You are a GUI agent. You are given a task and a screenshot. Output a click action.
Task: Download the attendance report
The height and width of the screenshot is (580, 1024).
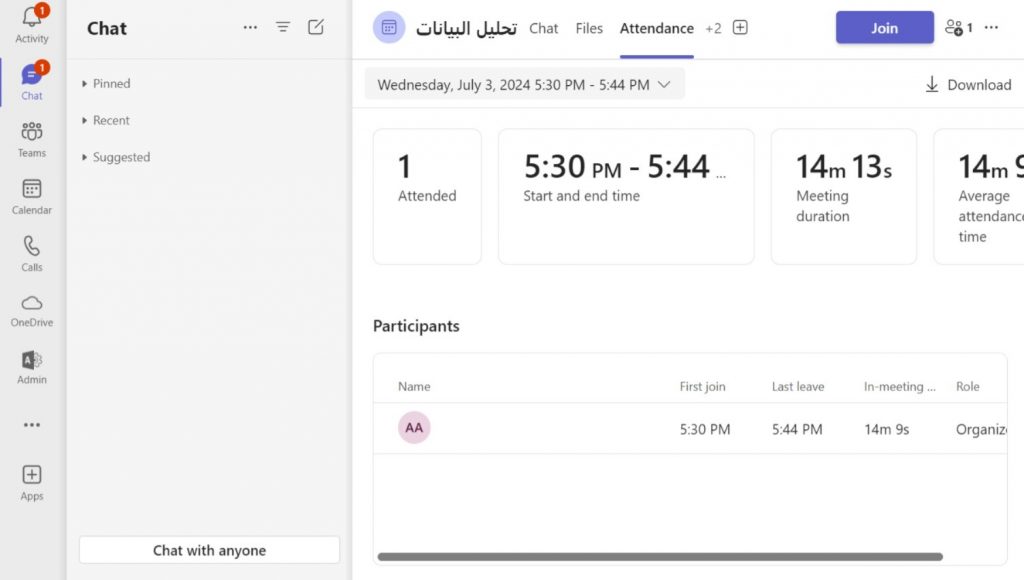click(x=968, y=85)
